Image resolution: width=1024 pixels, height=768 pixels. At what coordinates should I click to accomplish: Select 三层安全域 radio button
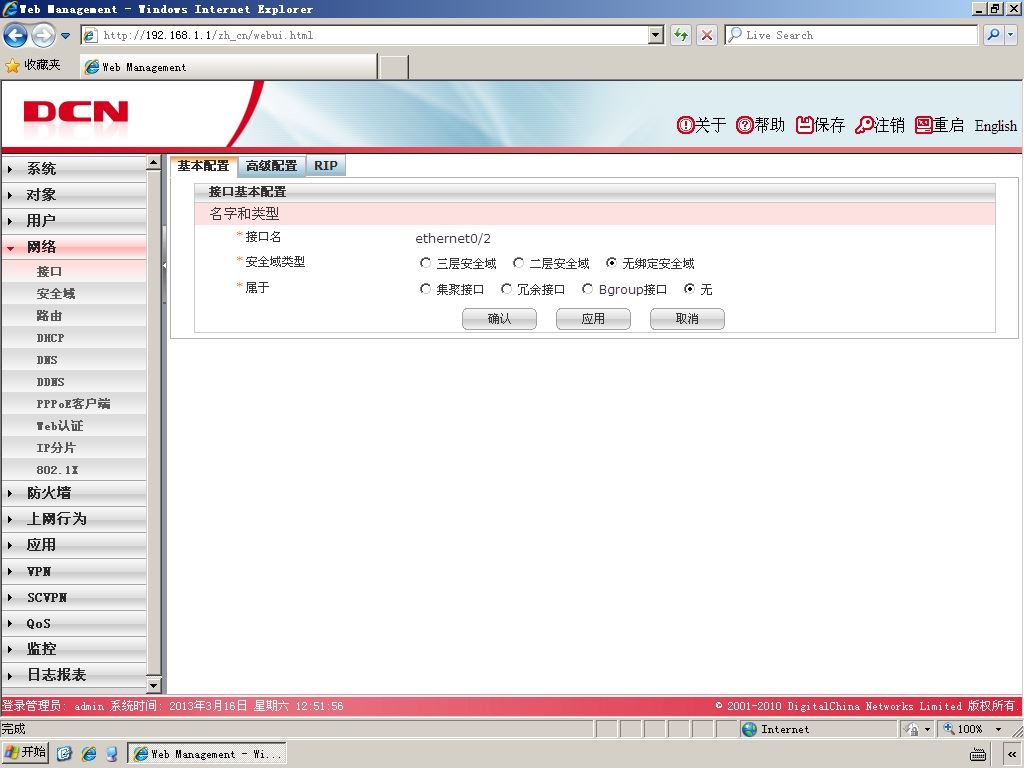point(426,263)
